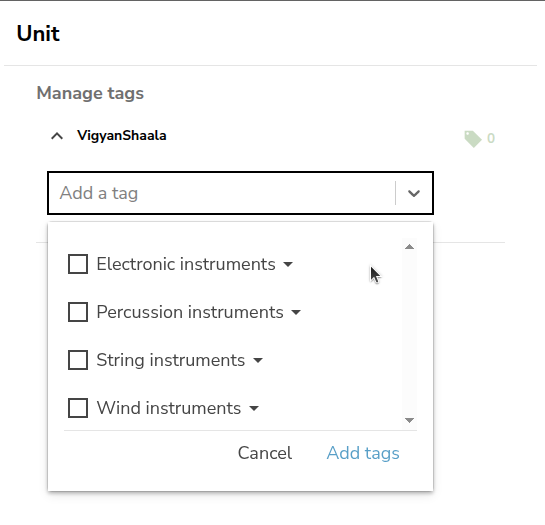Click the tag count number 0
Image resolution: width=545 pixels, height=525 pixels.
coord(491,138)
